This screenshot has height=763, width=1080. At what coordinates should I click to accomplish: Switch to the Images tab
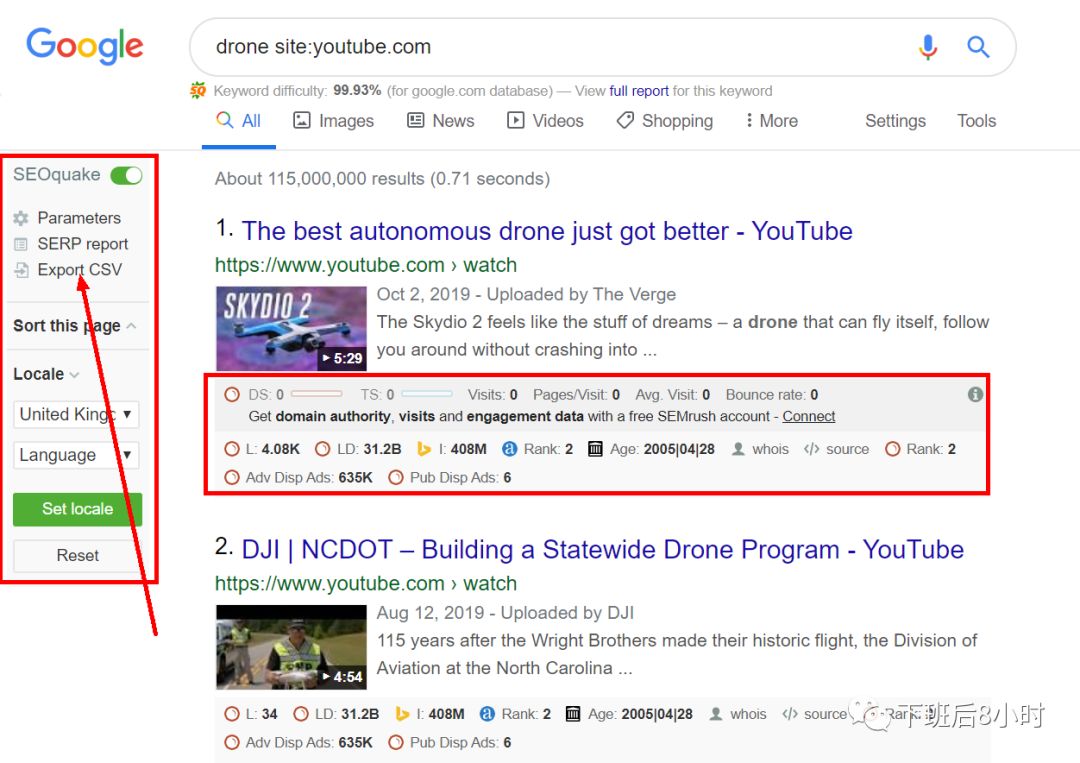point(333,121)
